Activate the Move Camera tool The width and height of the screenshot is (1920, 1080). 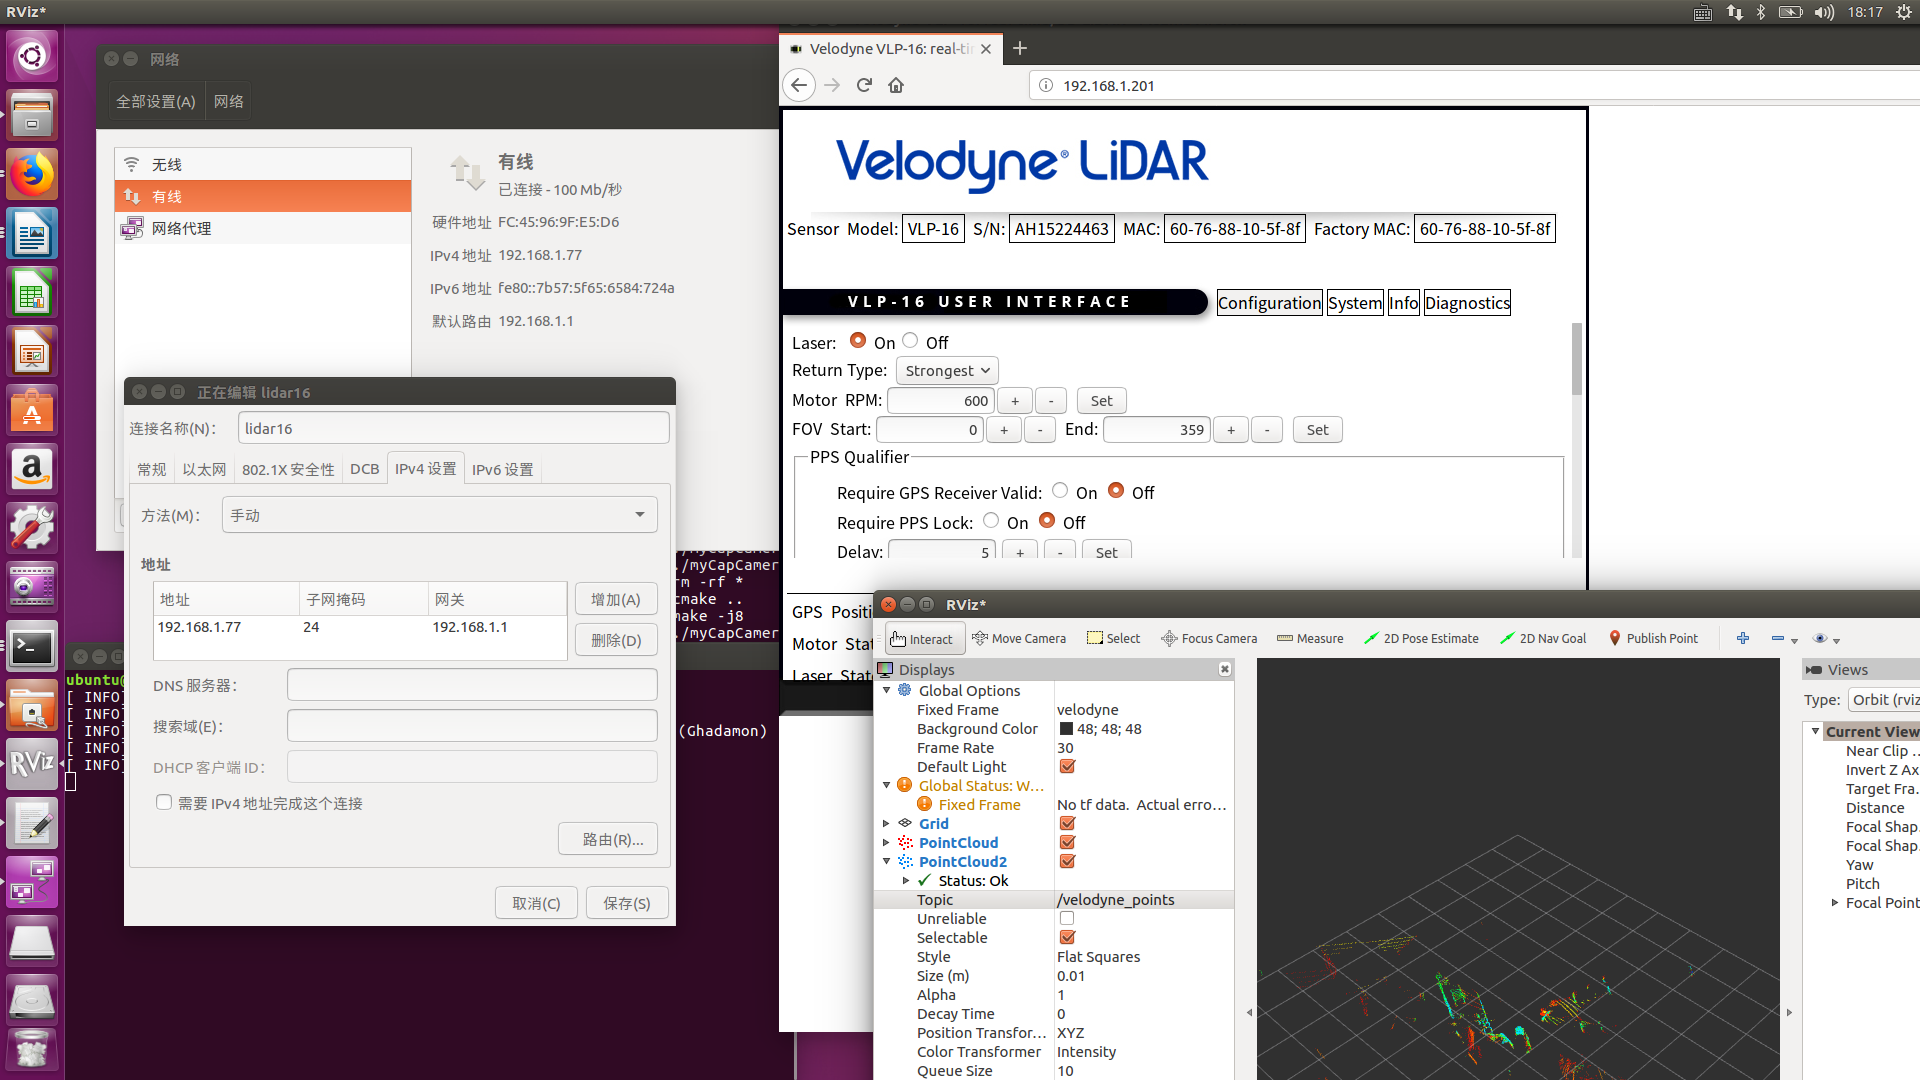click(1019, 638)
